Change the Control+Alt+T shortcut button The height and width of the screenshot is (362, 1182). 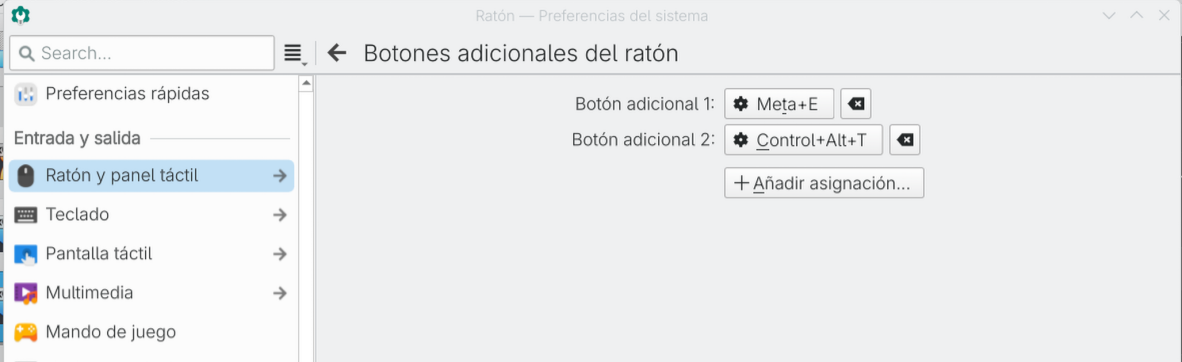804,140
